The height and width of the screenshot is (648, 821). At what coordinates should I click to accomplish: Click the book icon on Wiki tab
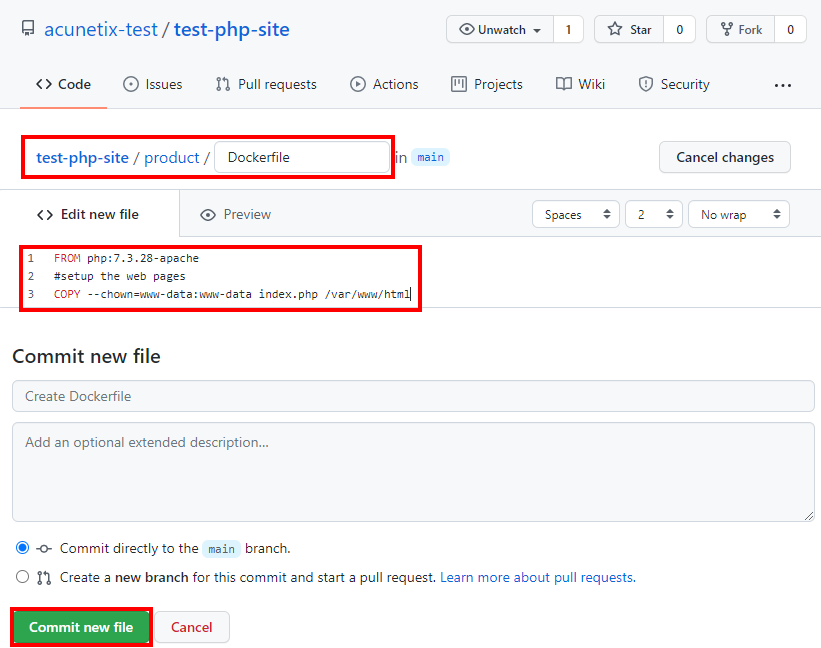(x=563, y=84)
